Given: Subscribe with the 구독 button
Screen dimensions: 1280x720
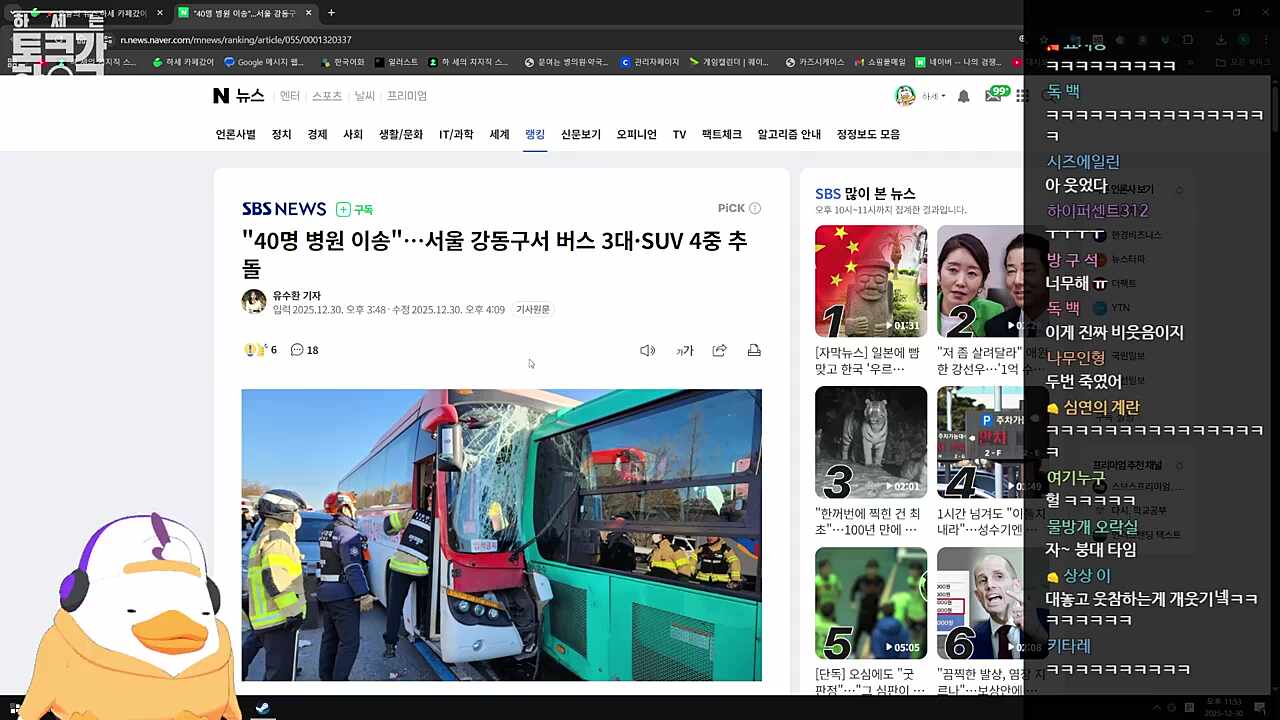Looking at the screenshot, I should point(355,209).
